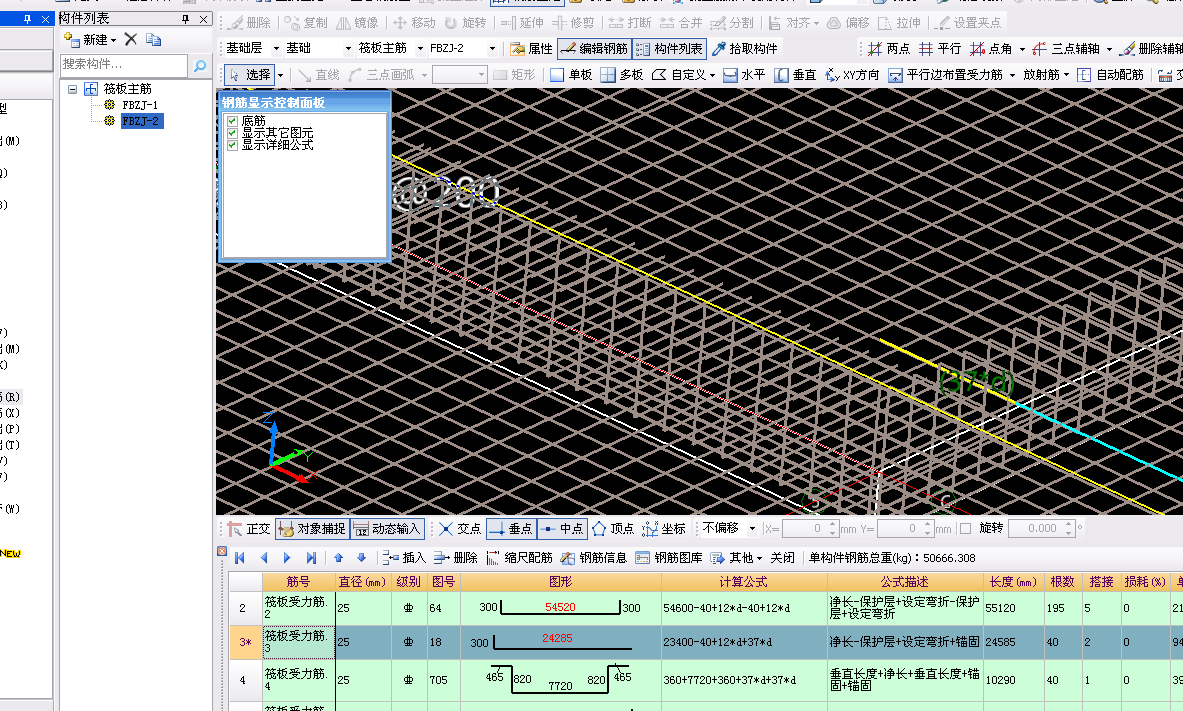This screenshot has height=711, width=1183.
Task: Toggle 中点 midpoint snap
Action: [x=562, y=529]
